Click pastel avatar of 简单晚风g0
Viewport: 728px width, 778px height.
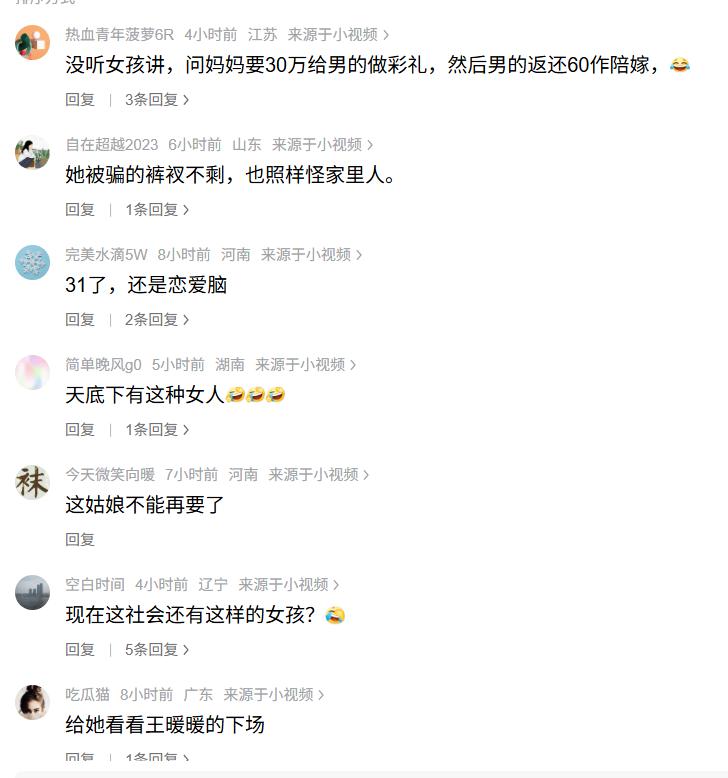pyautogui.click(x=32, y=373)
